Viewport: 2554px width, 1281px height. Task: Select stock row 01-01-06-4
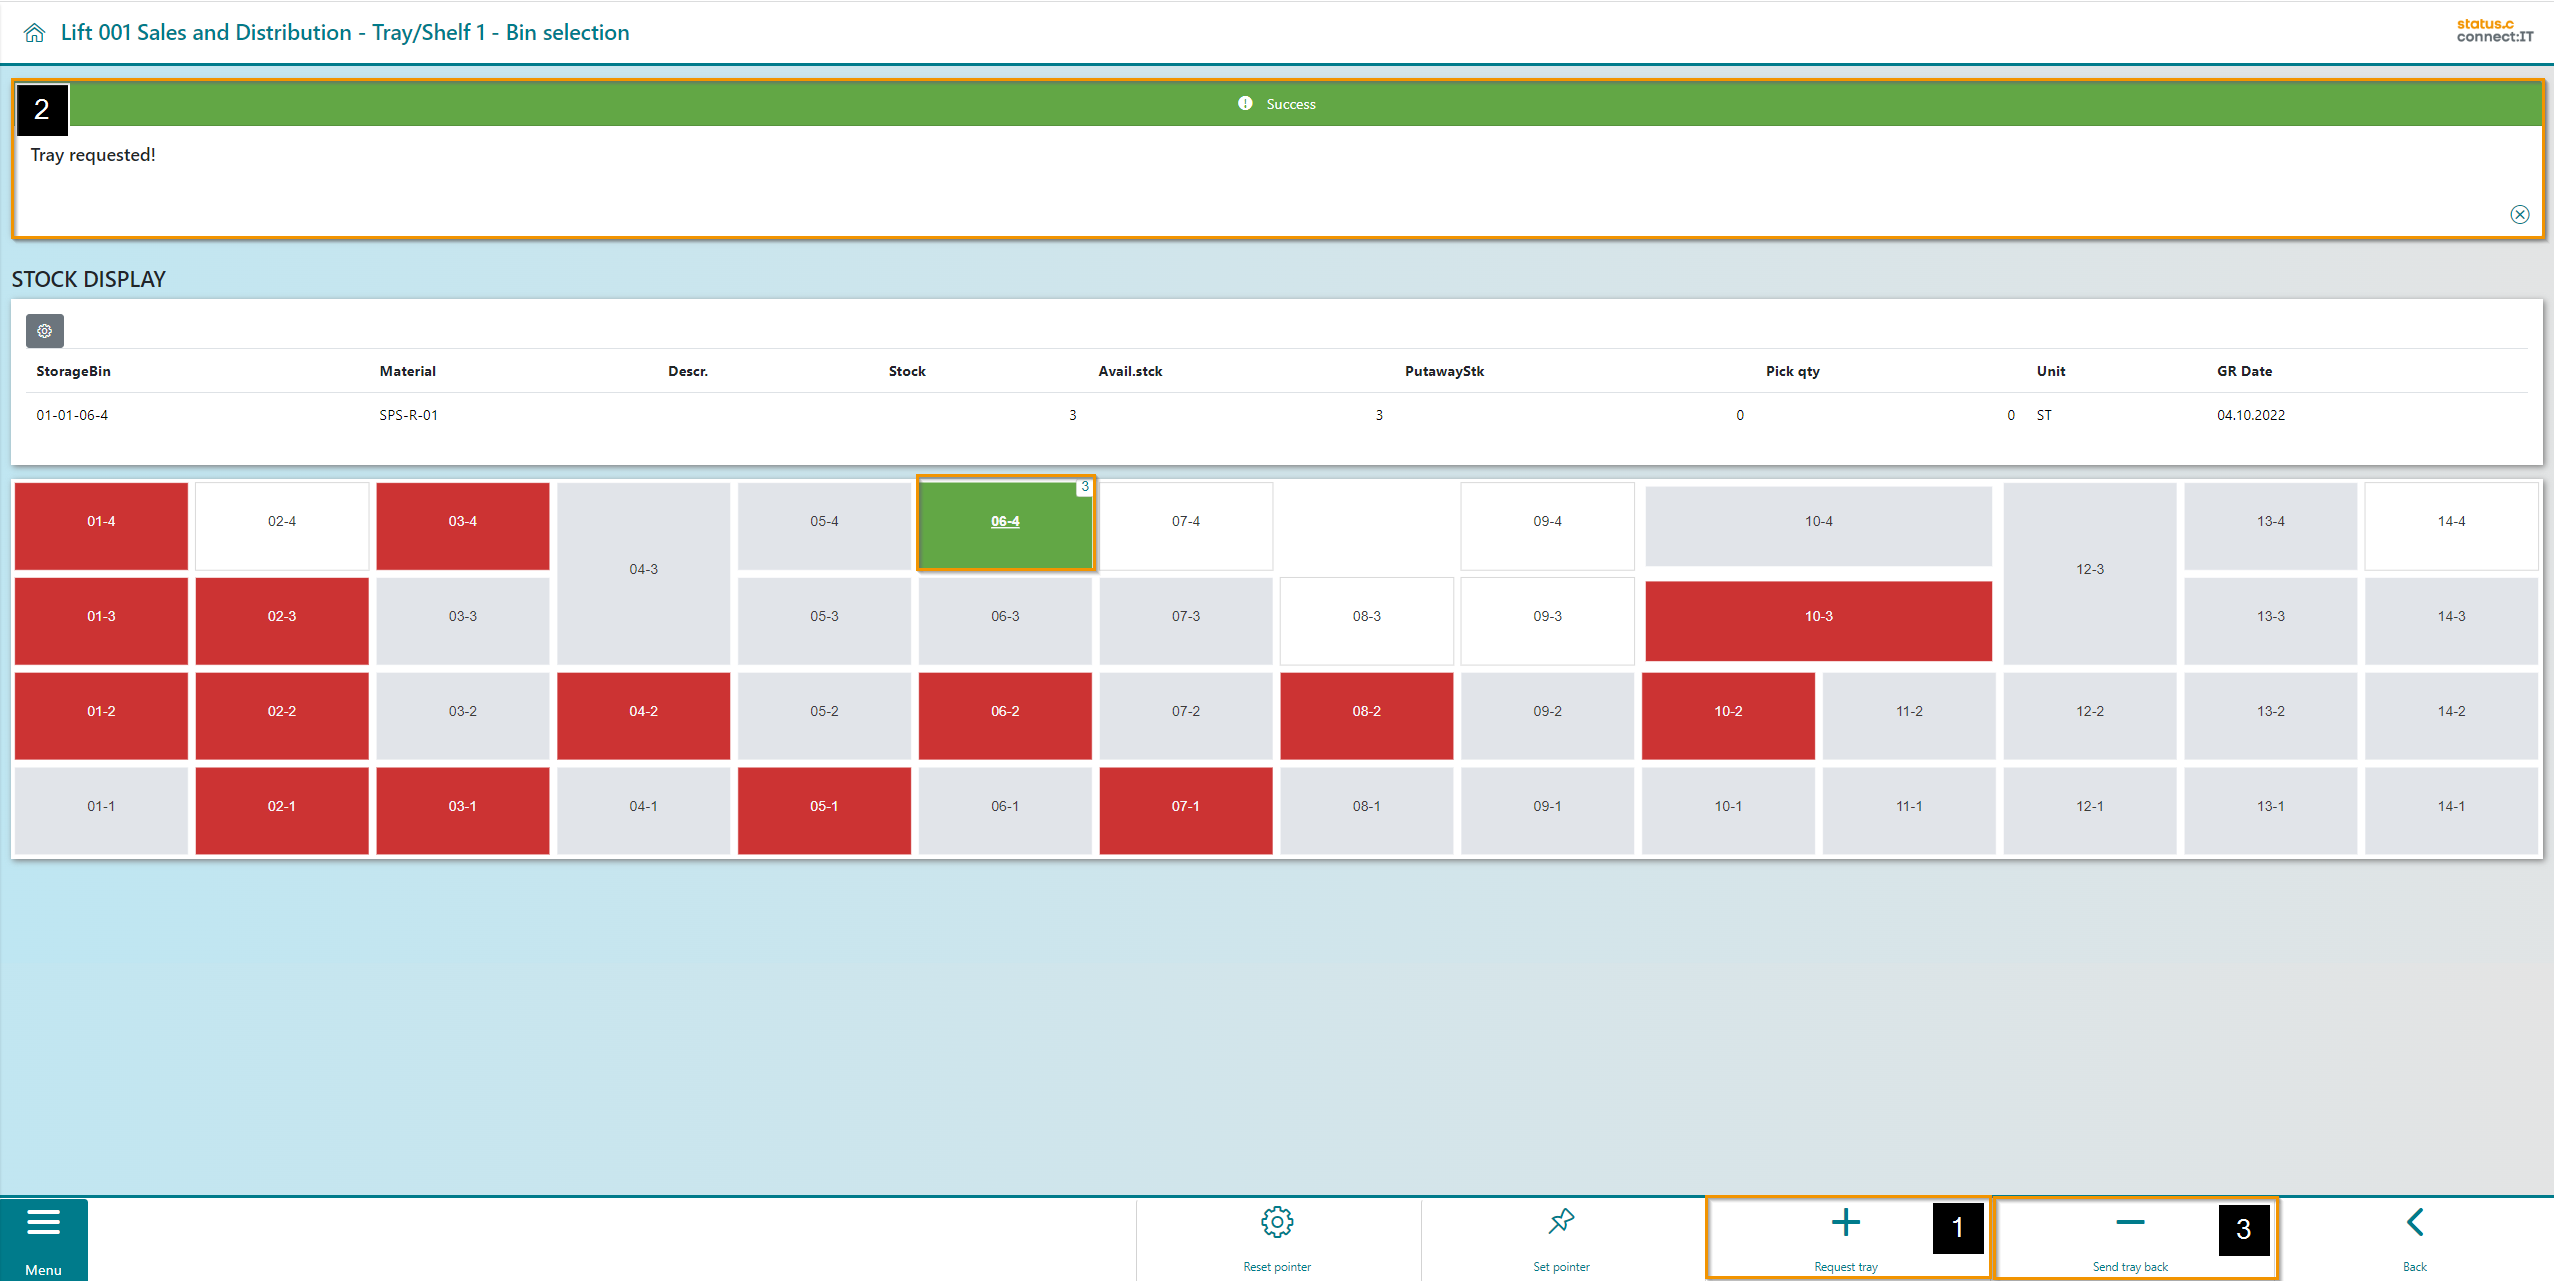point(72,415)
